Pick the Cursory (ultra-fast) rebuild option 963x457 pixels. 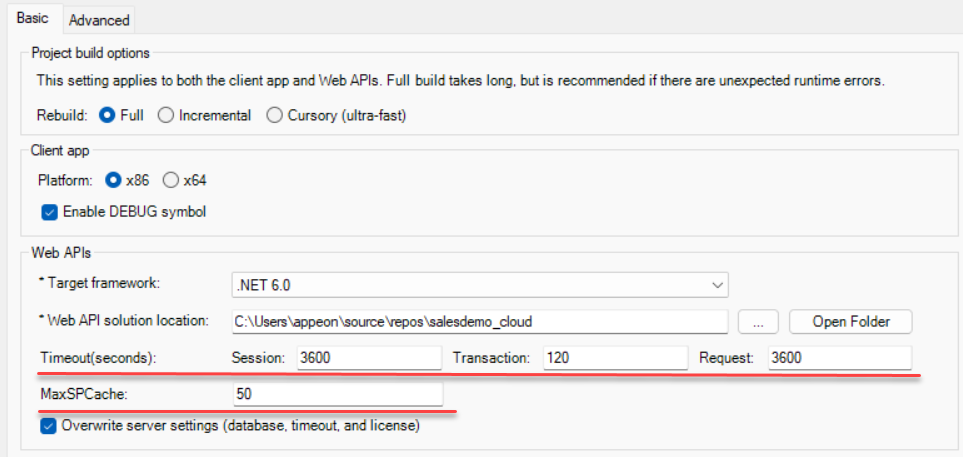pos(275,115)
